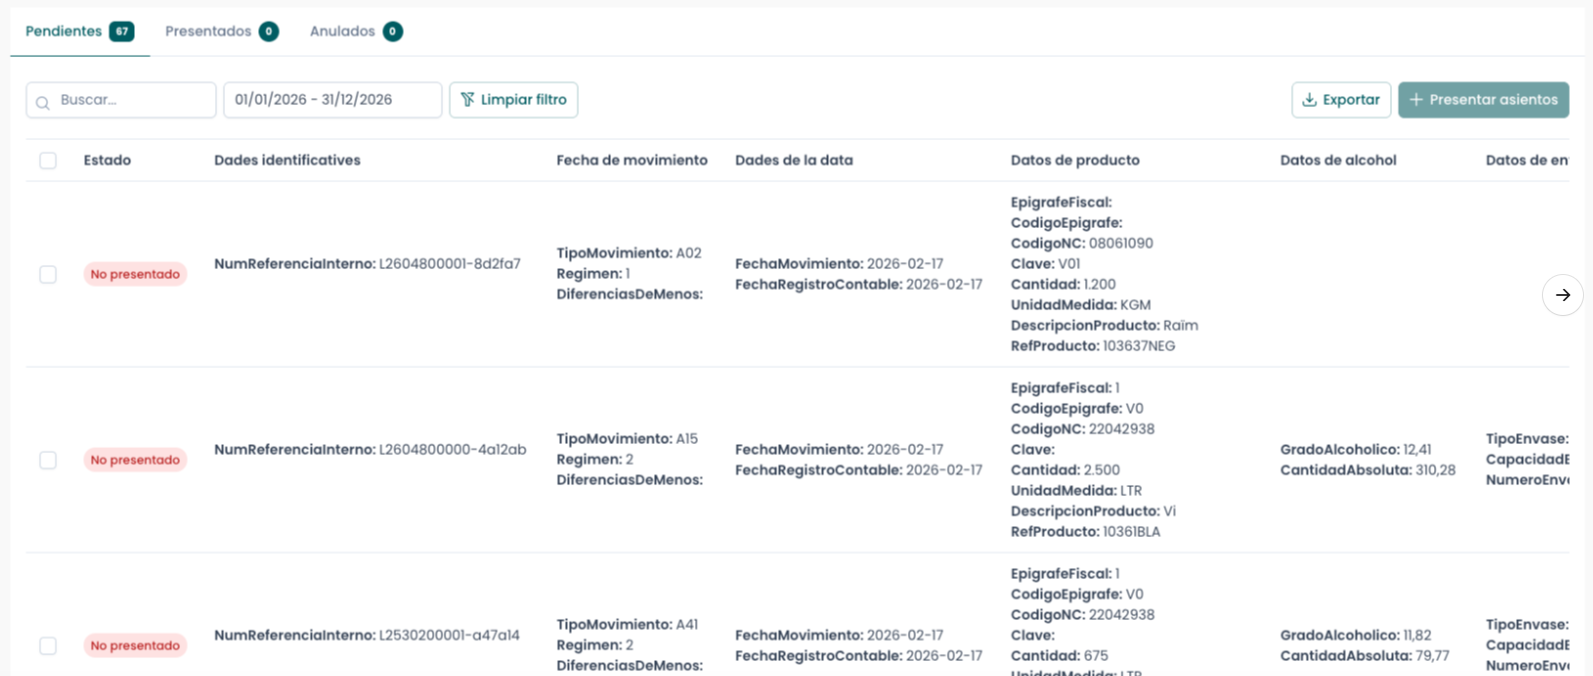
Task: Click the Fecha de movimiento column header
Action: pyautogui.click(x=632, y=160)
